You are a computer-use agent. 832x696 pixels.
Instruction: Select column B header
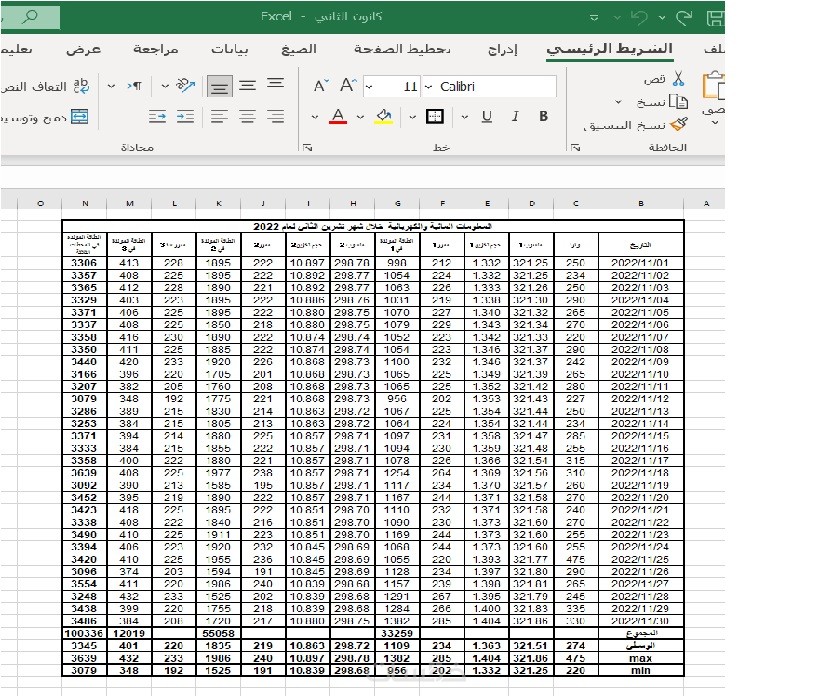[x=641, y=203]
